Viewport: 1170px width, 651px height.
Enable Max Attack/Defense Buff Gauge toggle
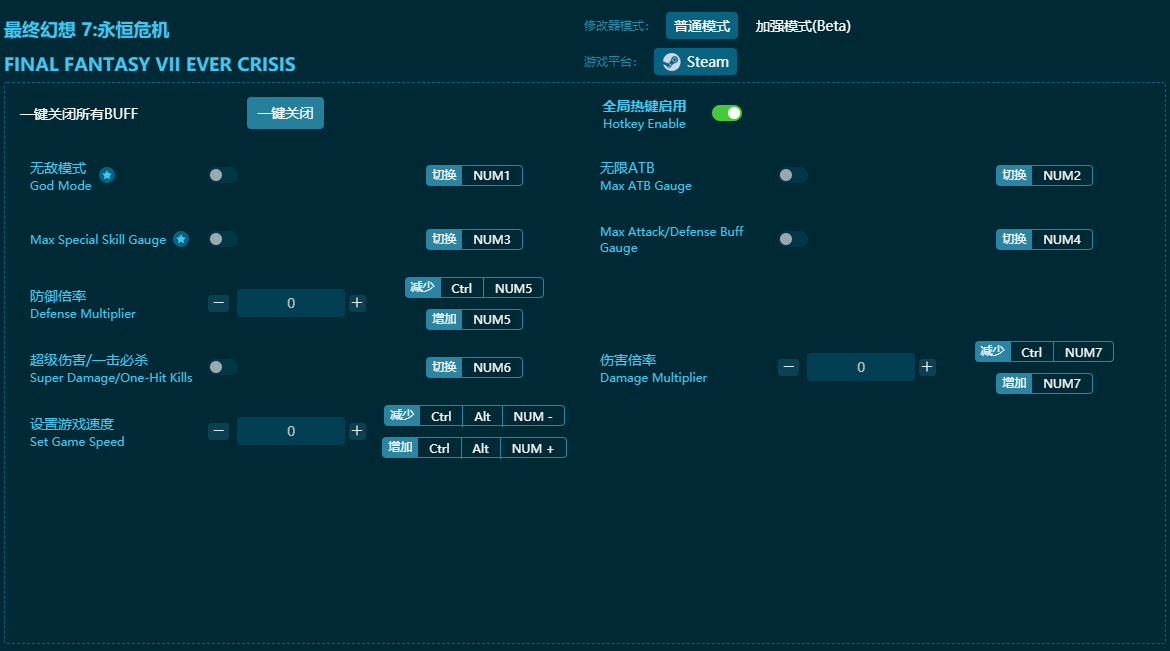tap(793, 239)
